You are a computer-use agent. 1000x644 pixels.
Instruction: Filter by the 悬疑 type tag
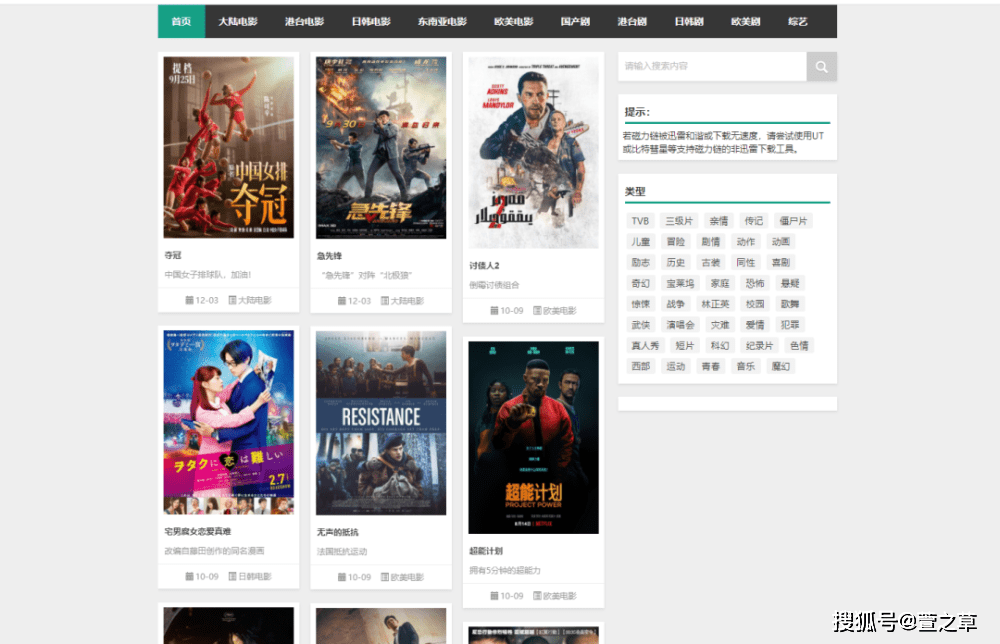coord(790,283)
